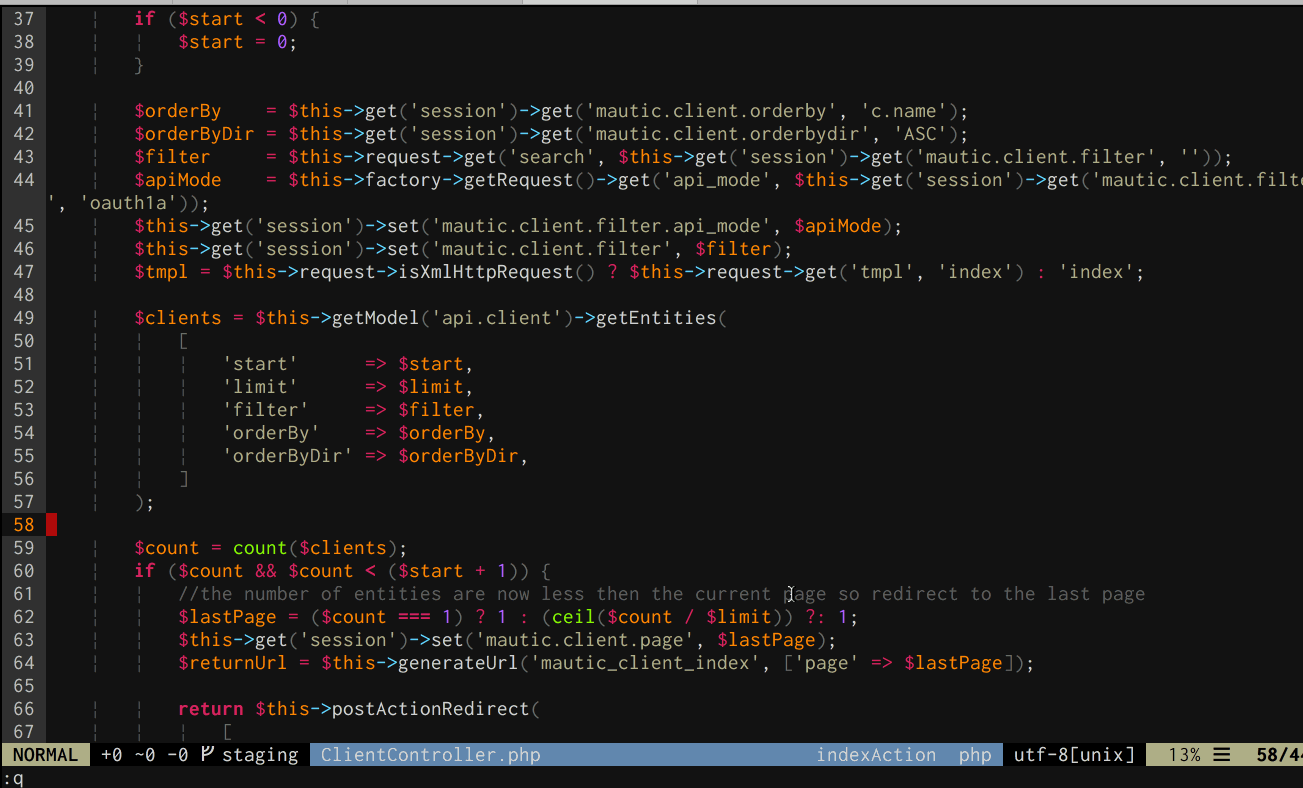Place cursor on the $clients variable declaration
Viewport: 1303px width, 788px height.
[x=177, y=318]
